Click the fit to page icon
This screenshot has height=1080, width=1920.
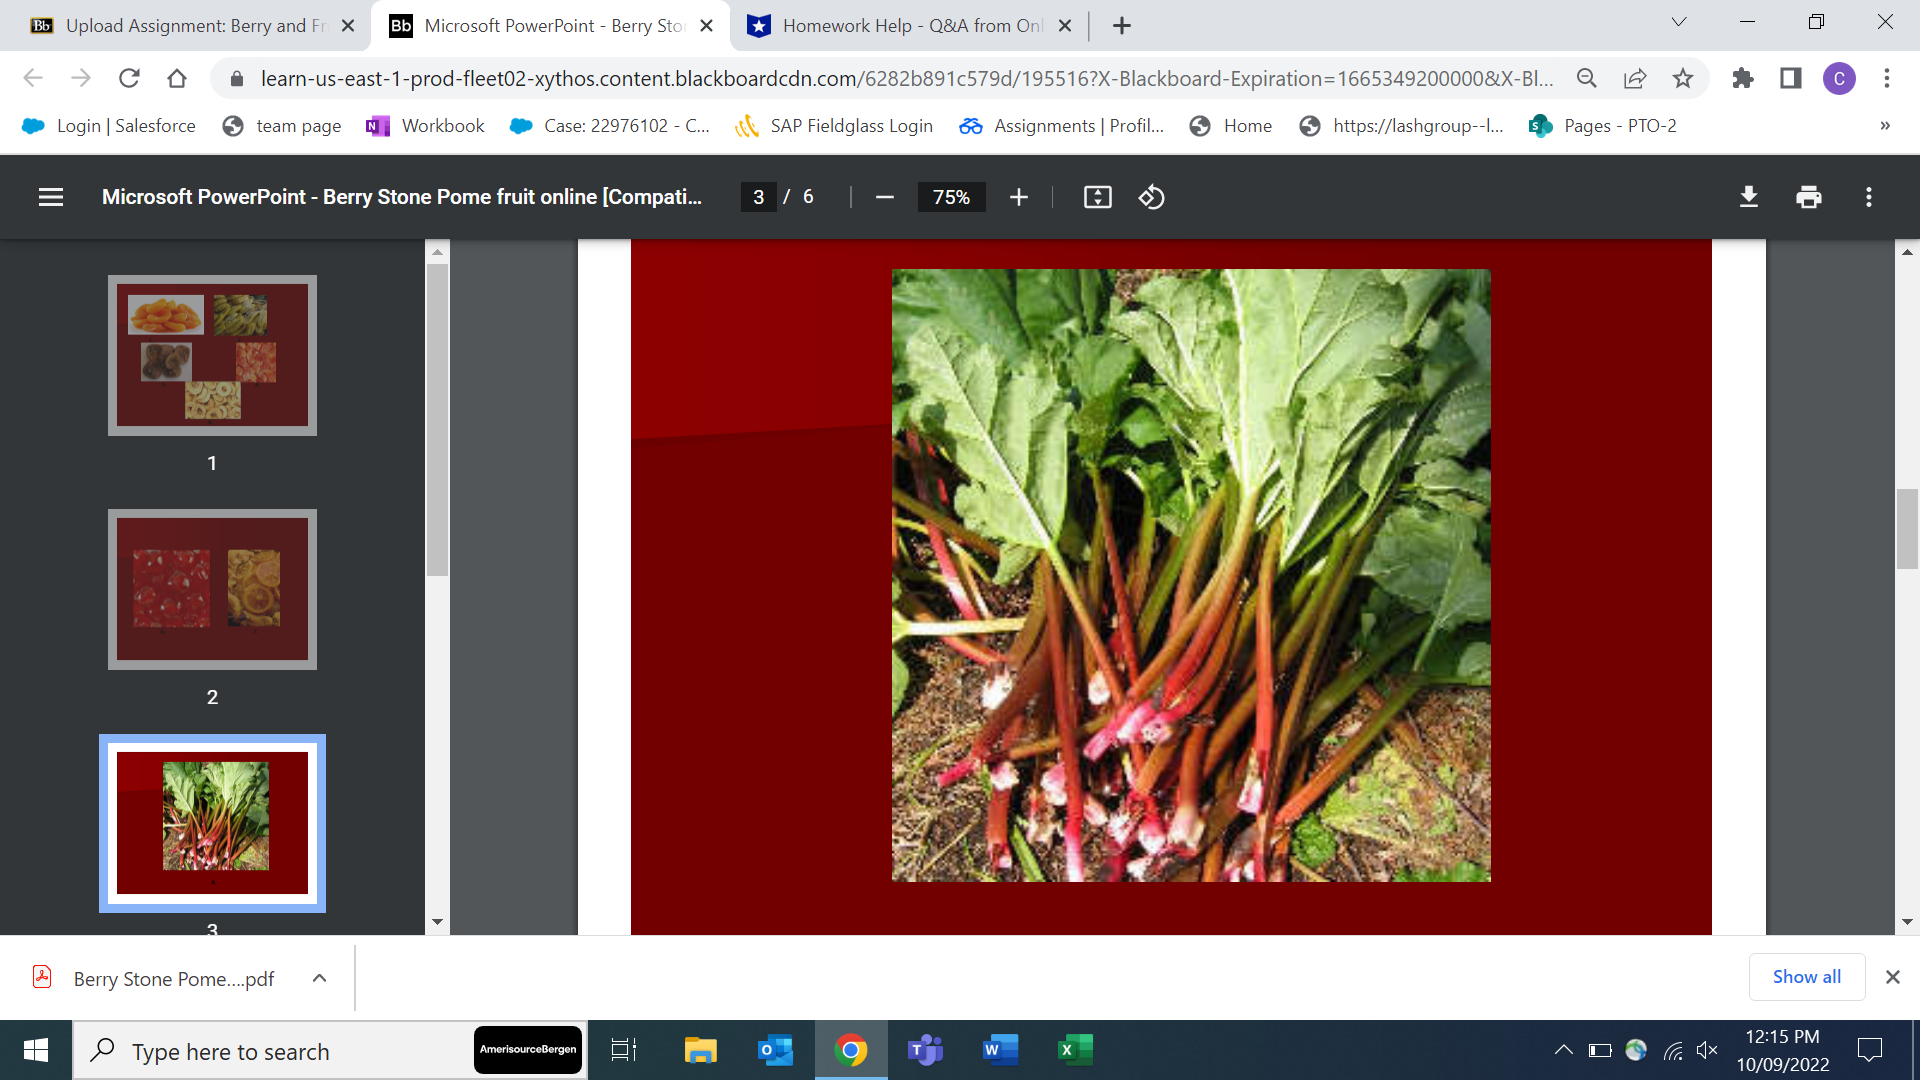point(1097,197)
